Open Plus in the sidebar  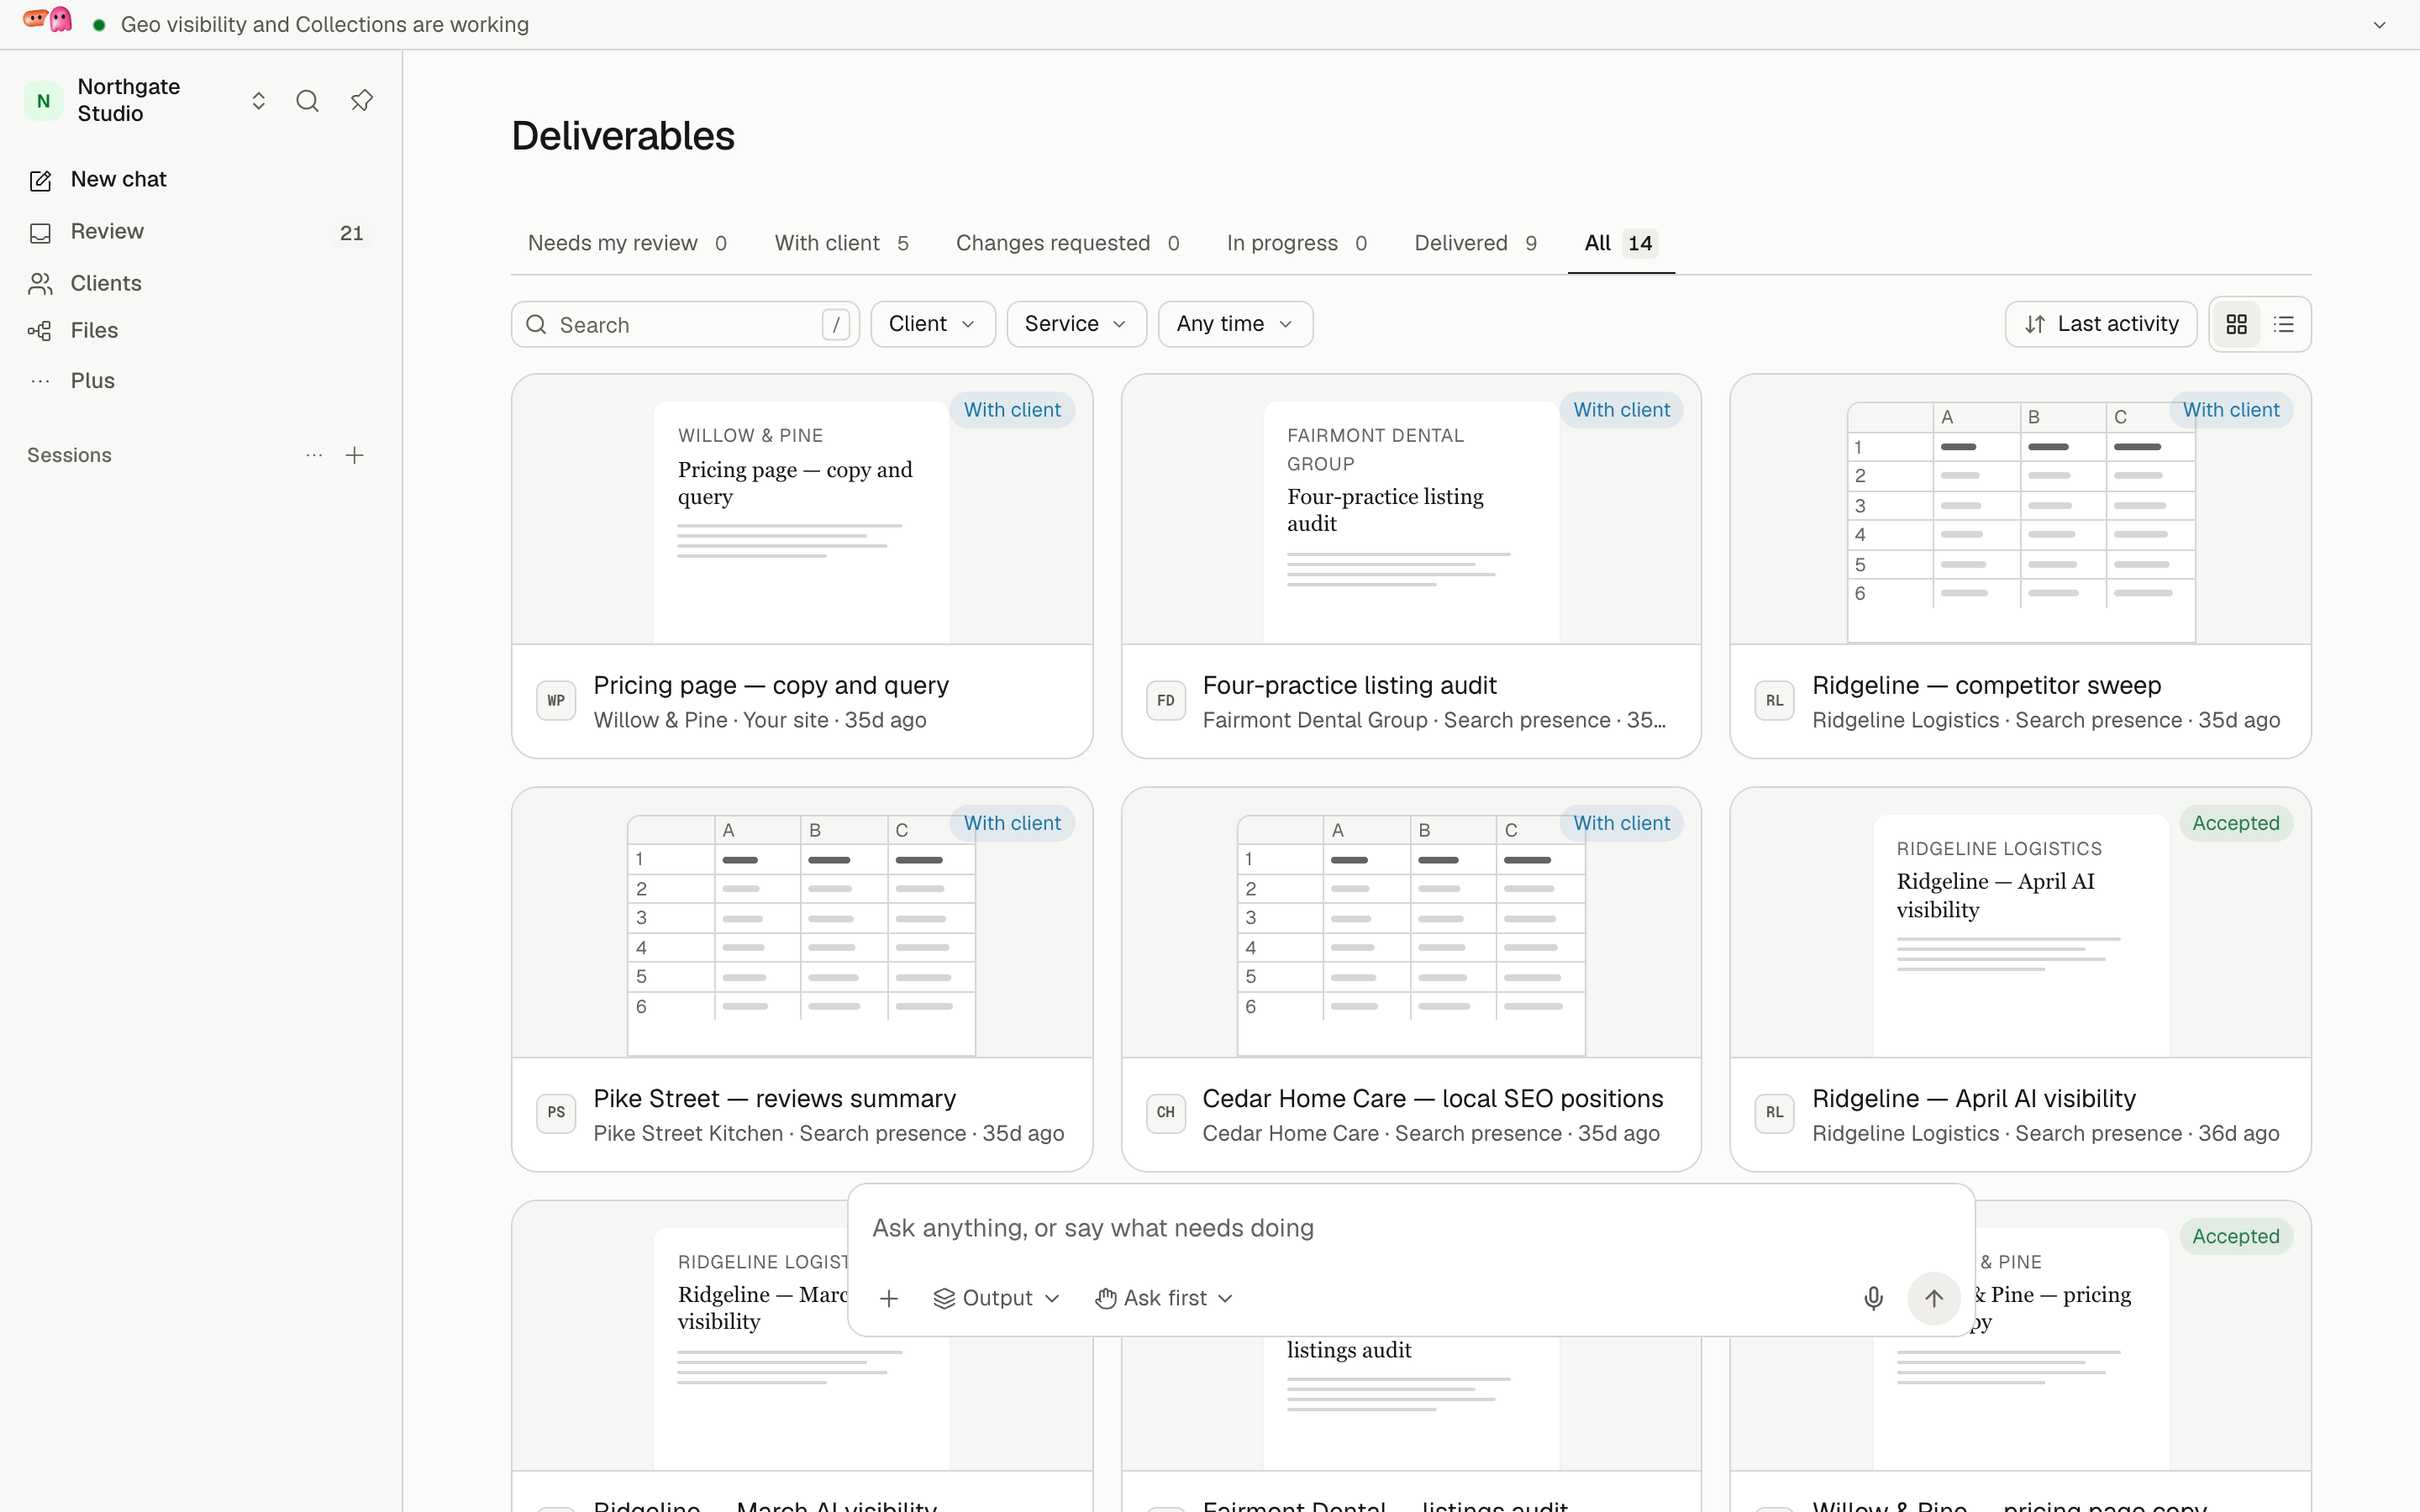point(200,381)
